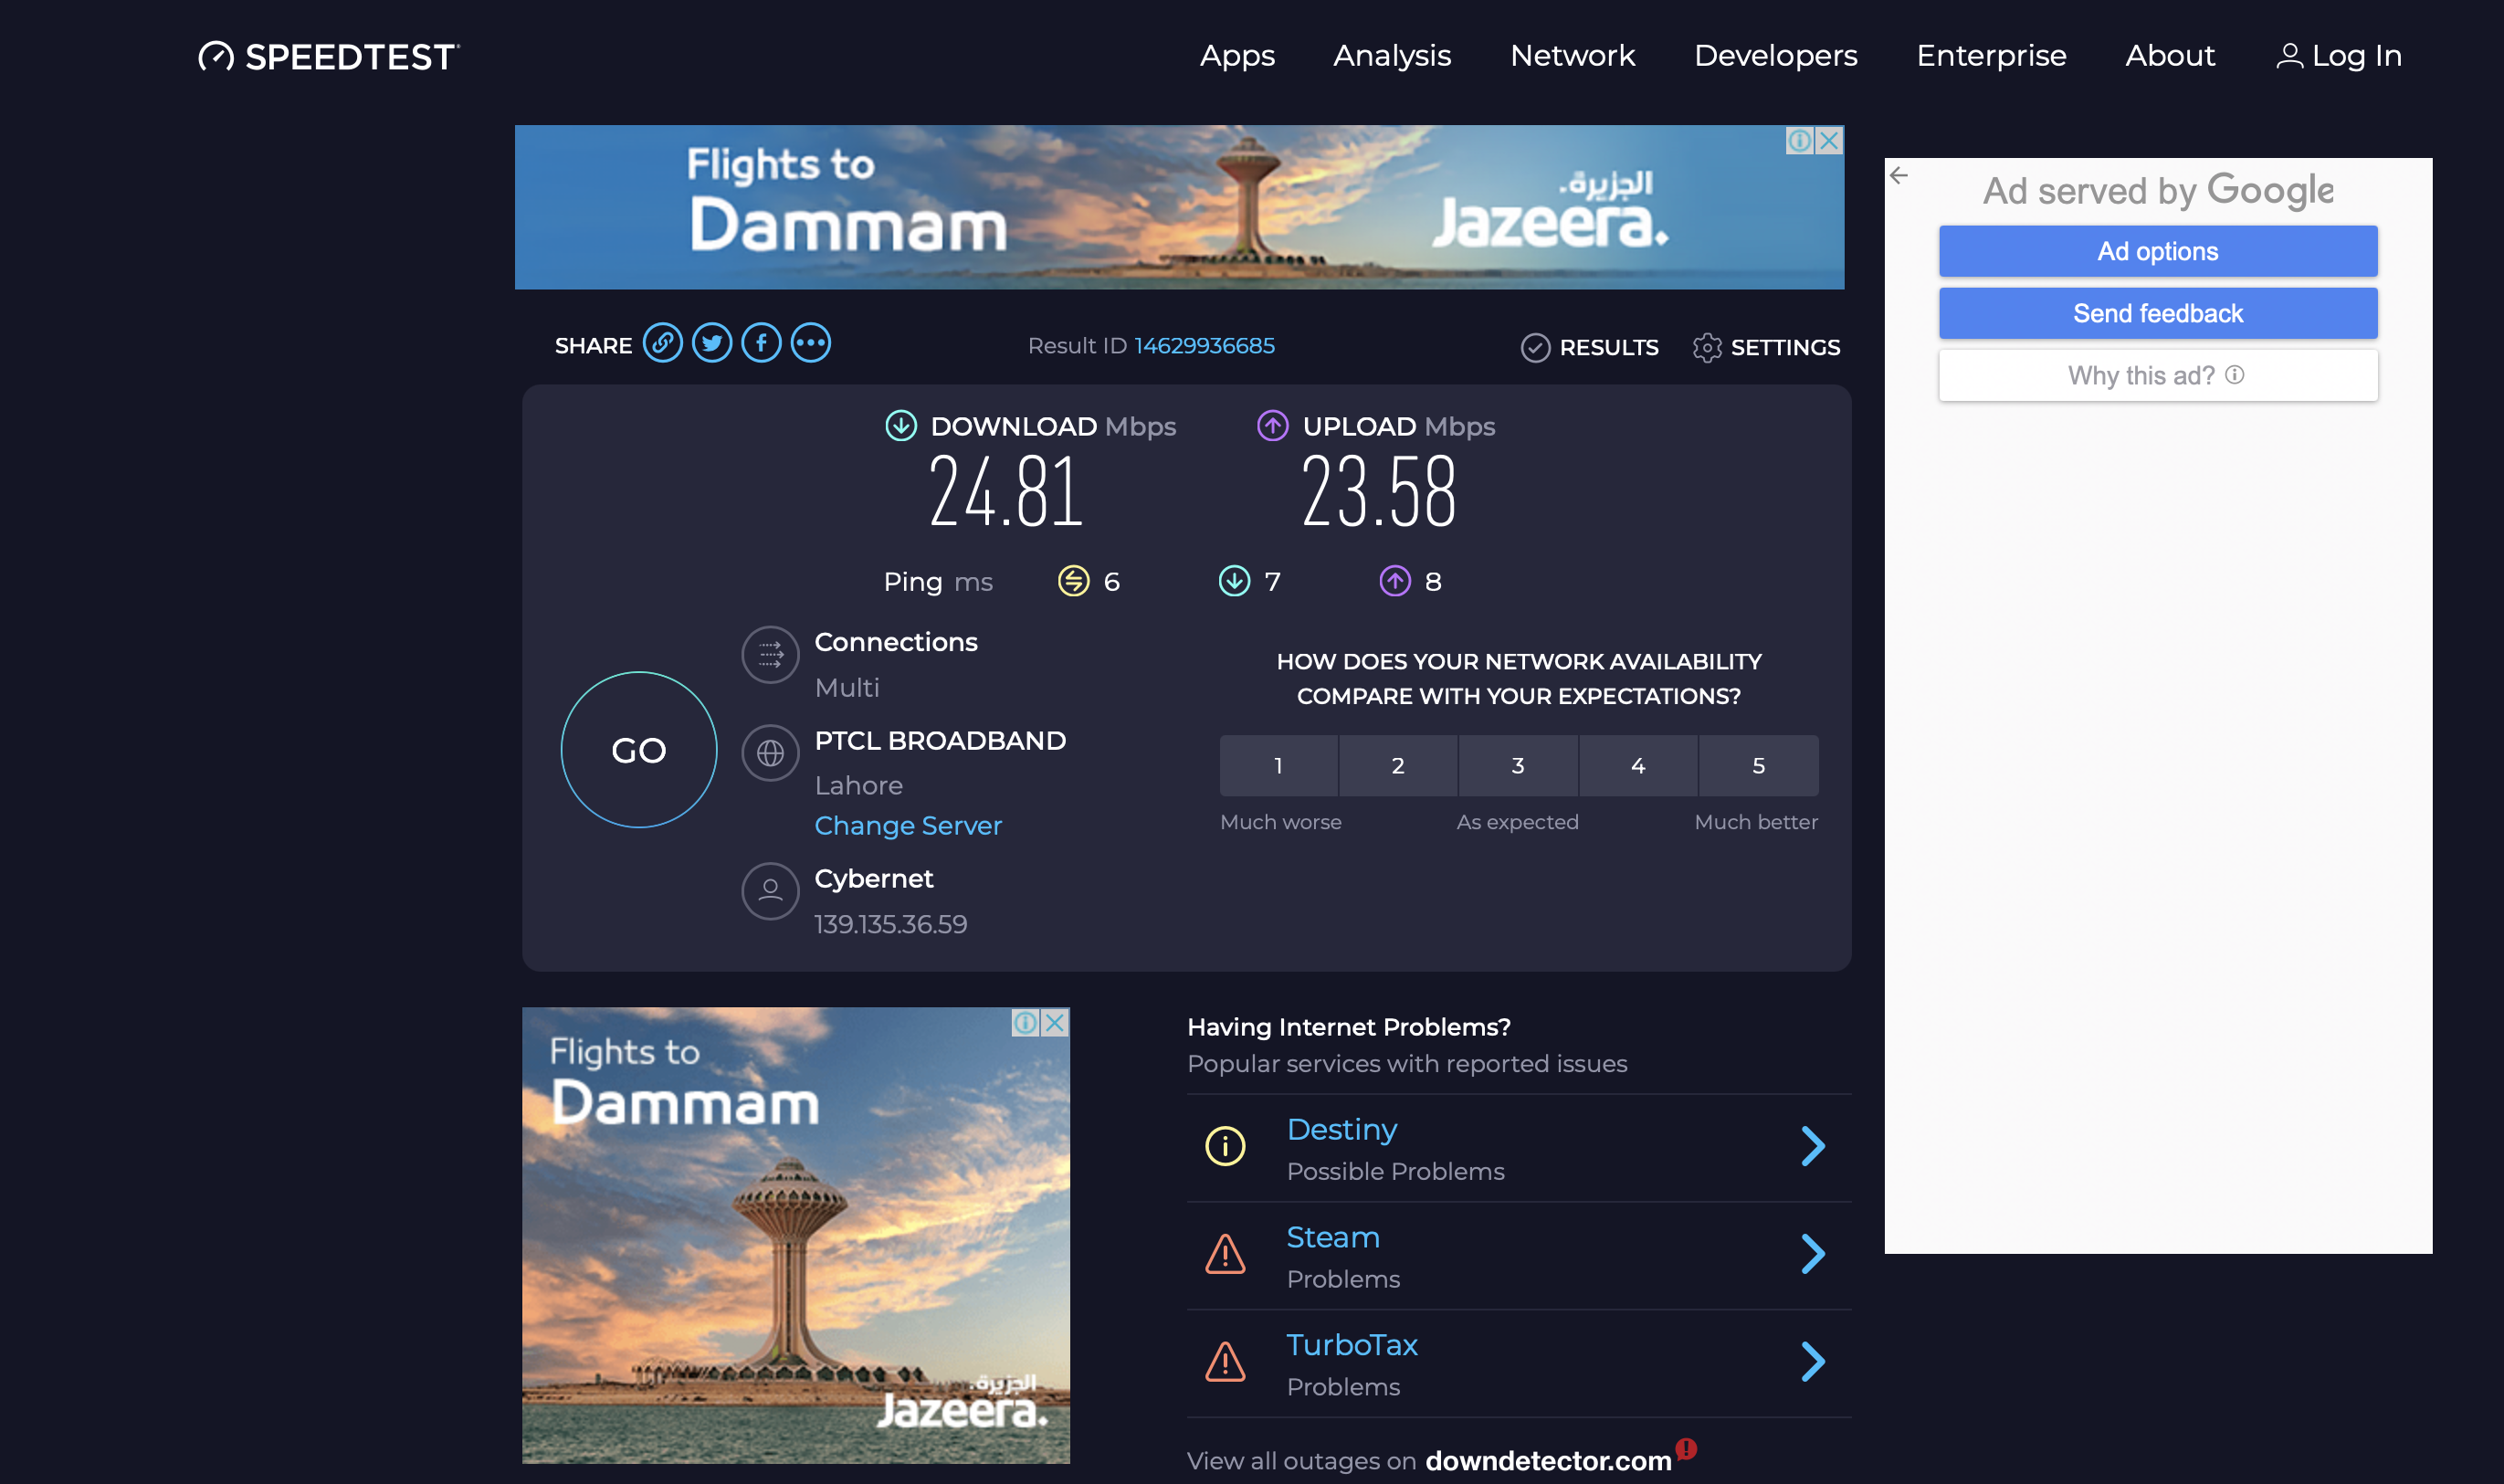The width and height of the screenshot is (2504, 1484).
Task: Rate network availability as 1
Action: click(x=1278, y=766)
